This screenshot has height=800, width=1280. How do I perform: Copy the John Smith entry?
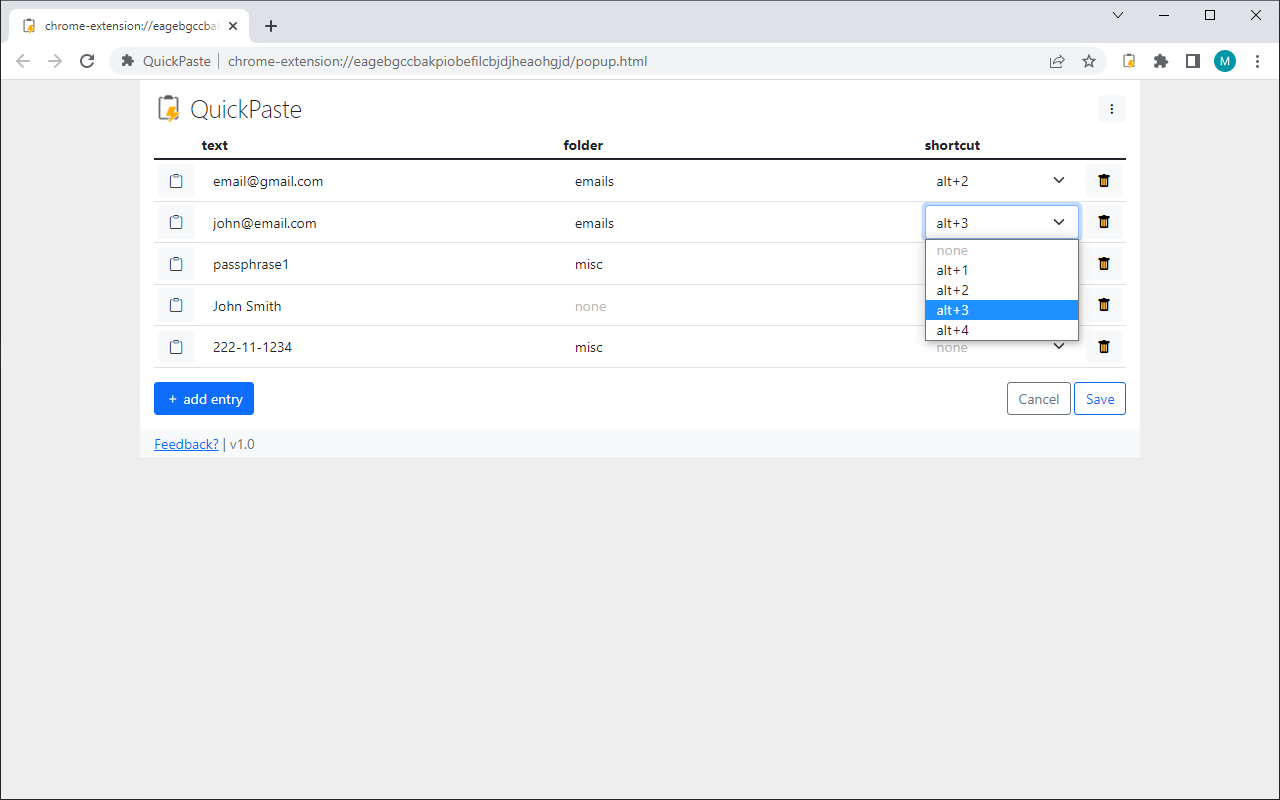click(176, 305)
